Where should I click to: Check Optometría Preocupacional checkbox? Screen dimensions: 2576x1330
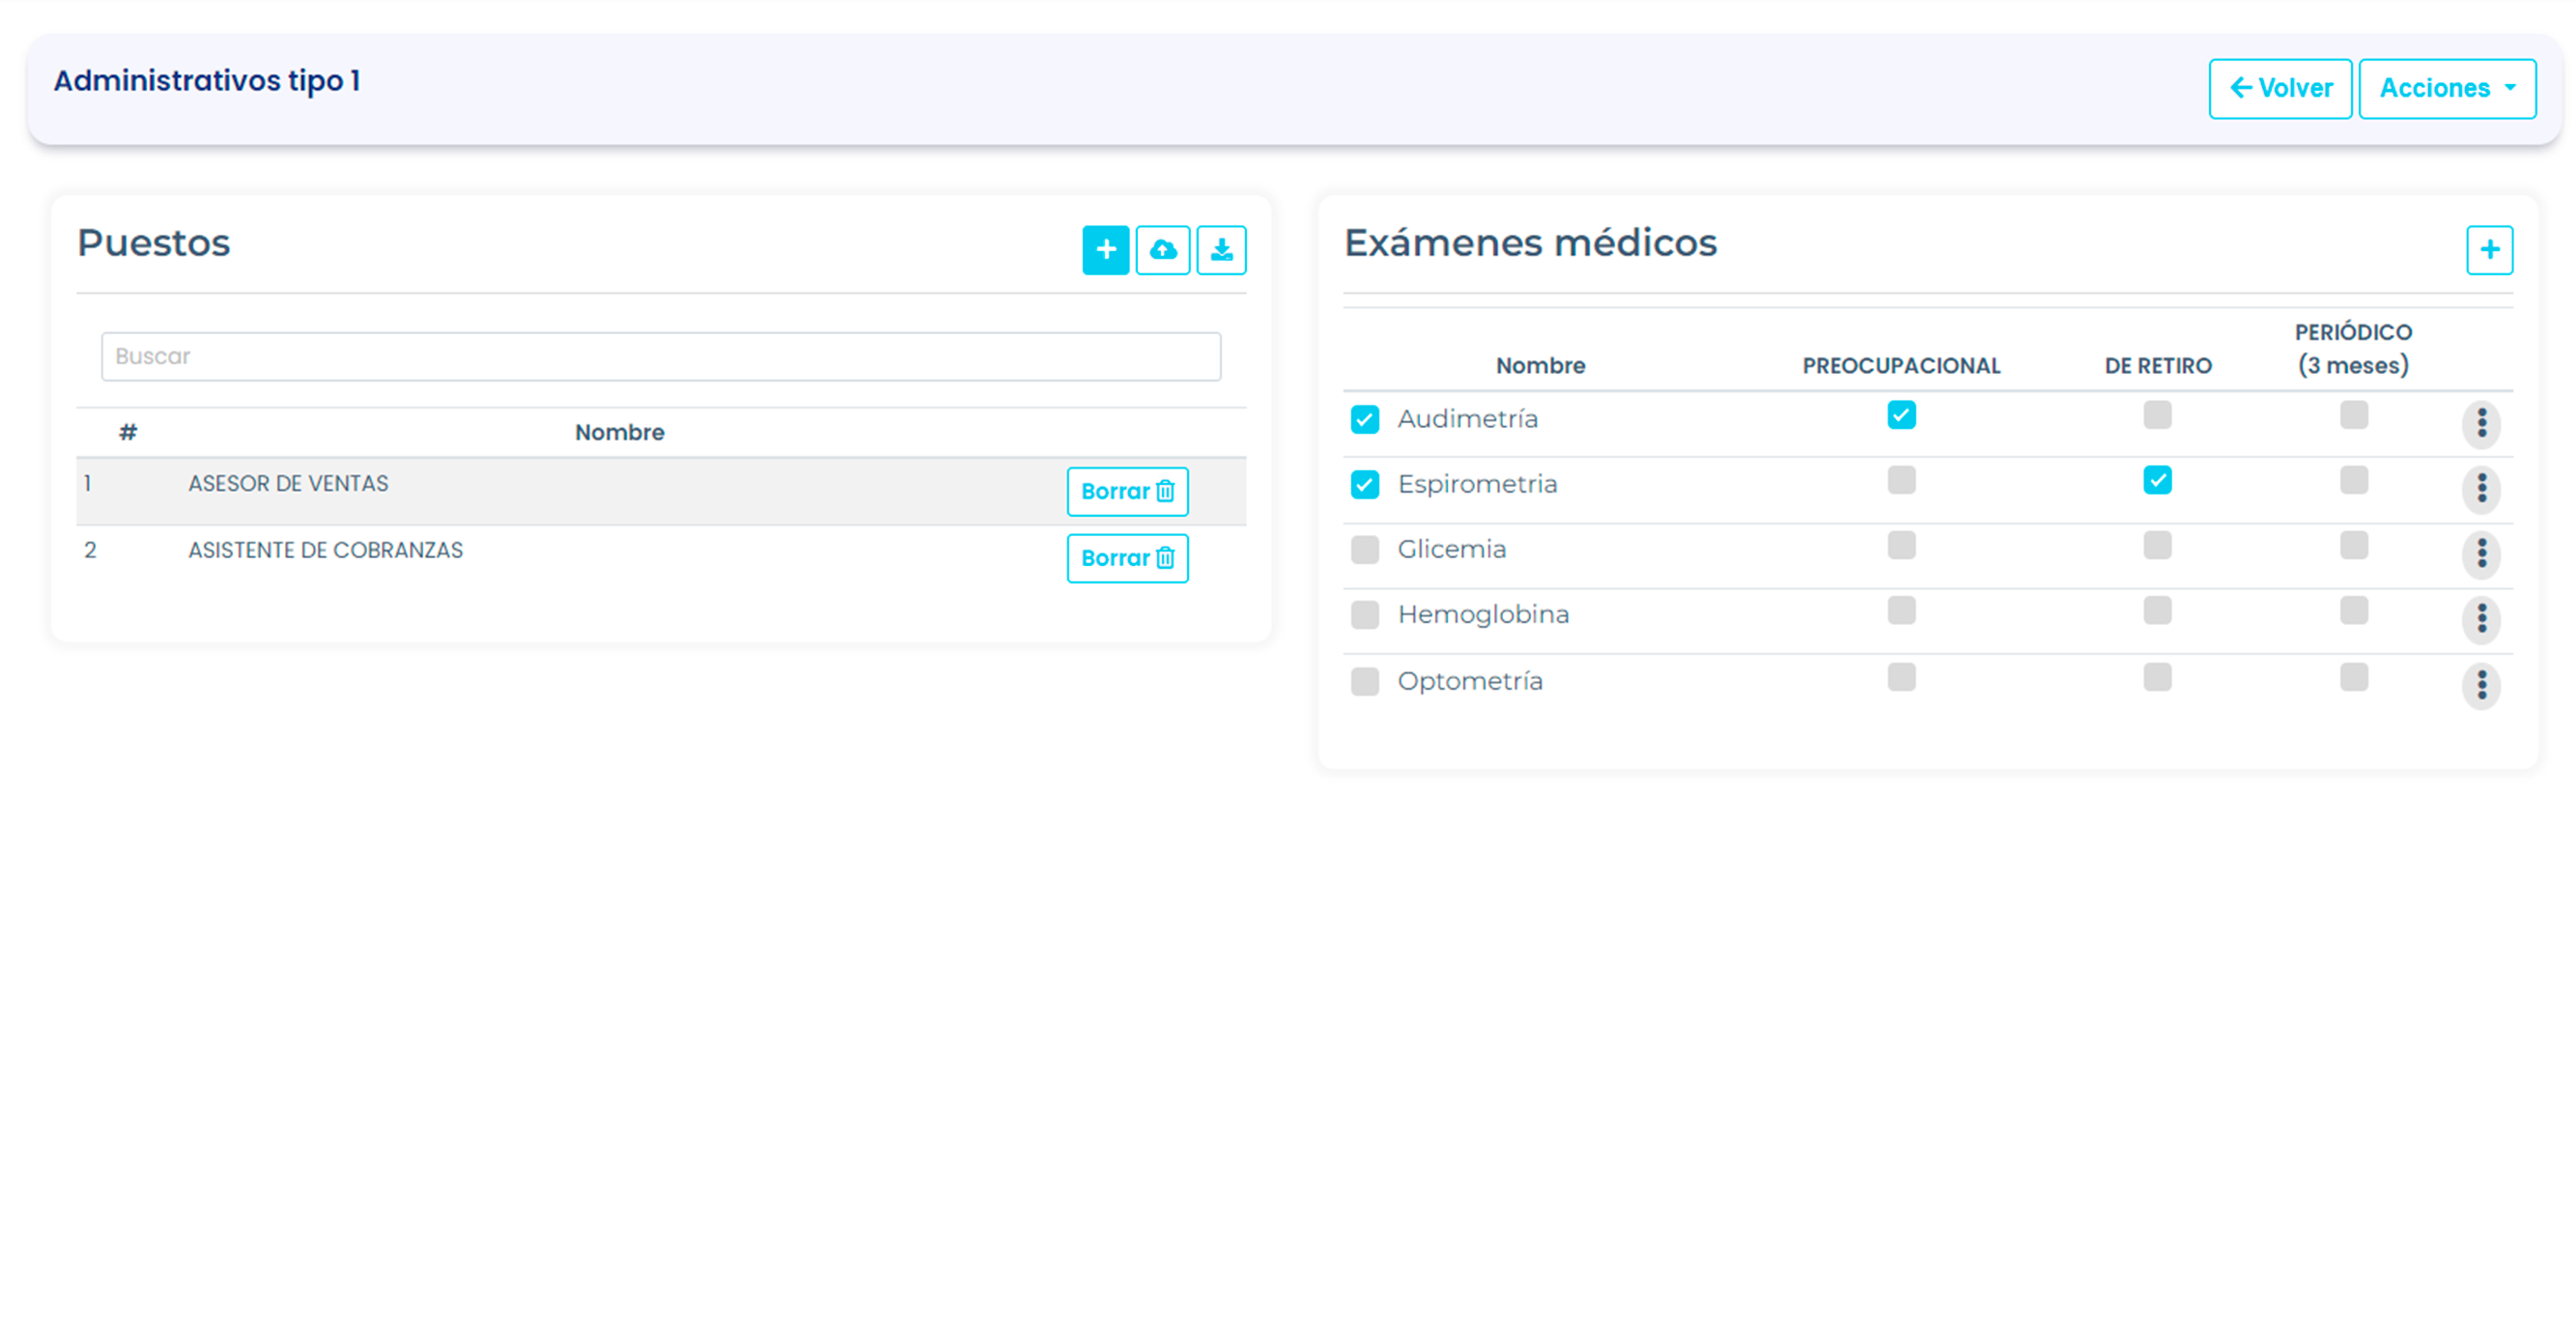tap(1901, 677)
